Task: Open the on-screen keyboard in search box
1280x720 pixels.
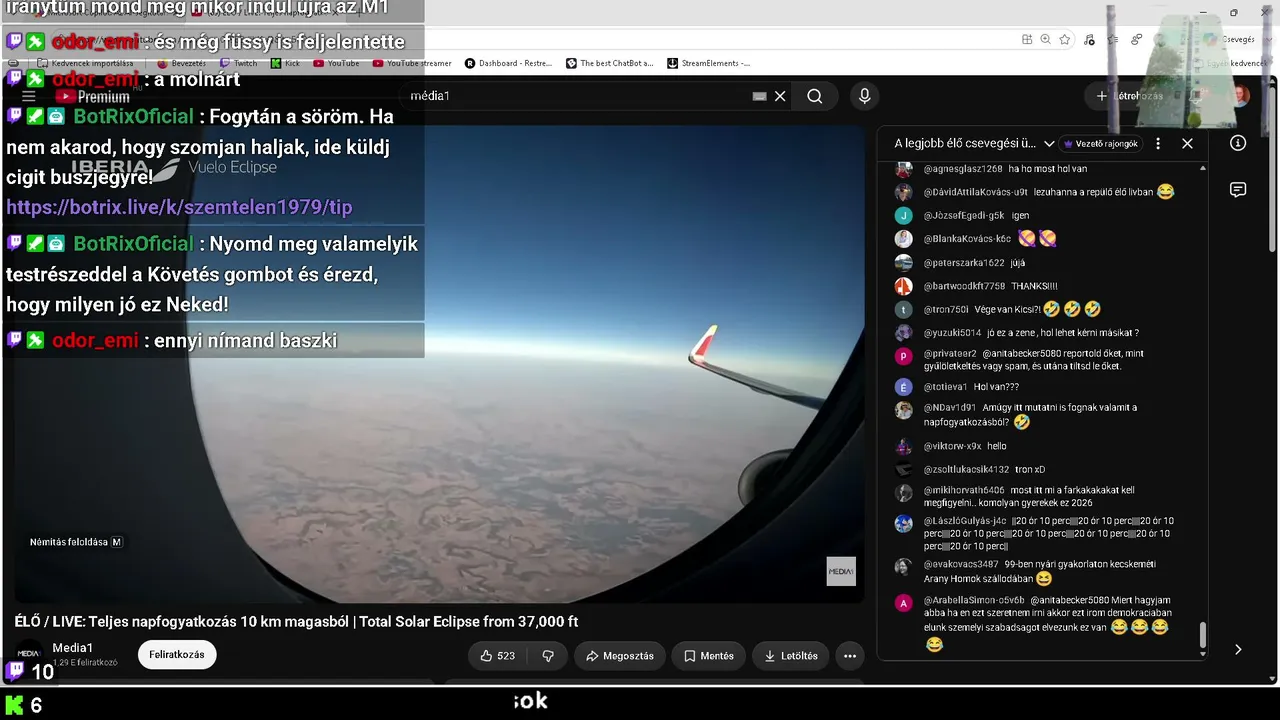Action: coord(759,96)
